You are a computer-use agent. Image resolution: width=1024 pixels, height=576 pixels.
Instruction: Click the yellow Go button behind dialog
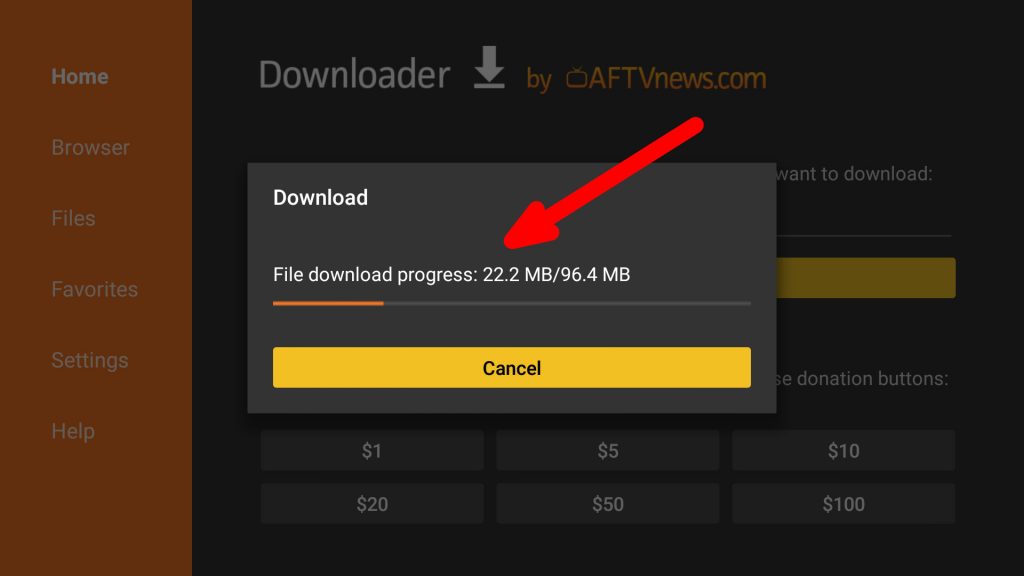[x=866, y=278]
